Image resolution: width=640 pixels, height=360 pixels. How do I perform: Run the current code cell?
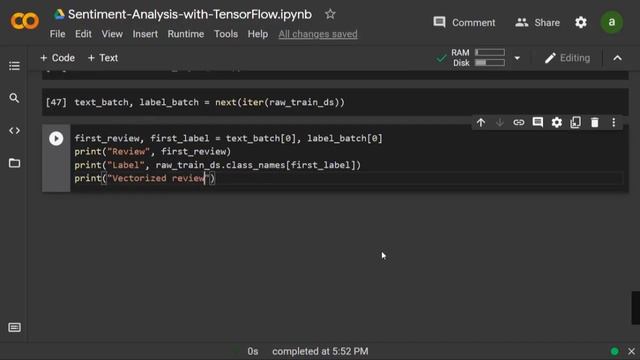point(56,138)
